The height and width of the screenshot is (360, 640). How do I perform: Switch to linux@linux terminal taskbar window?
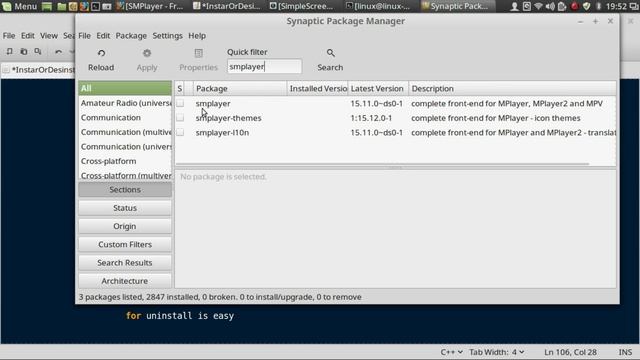[x=379, y=6]
